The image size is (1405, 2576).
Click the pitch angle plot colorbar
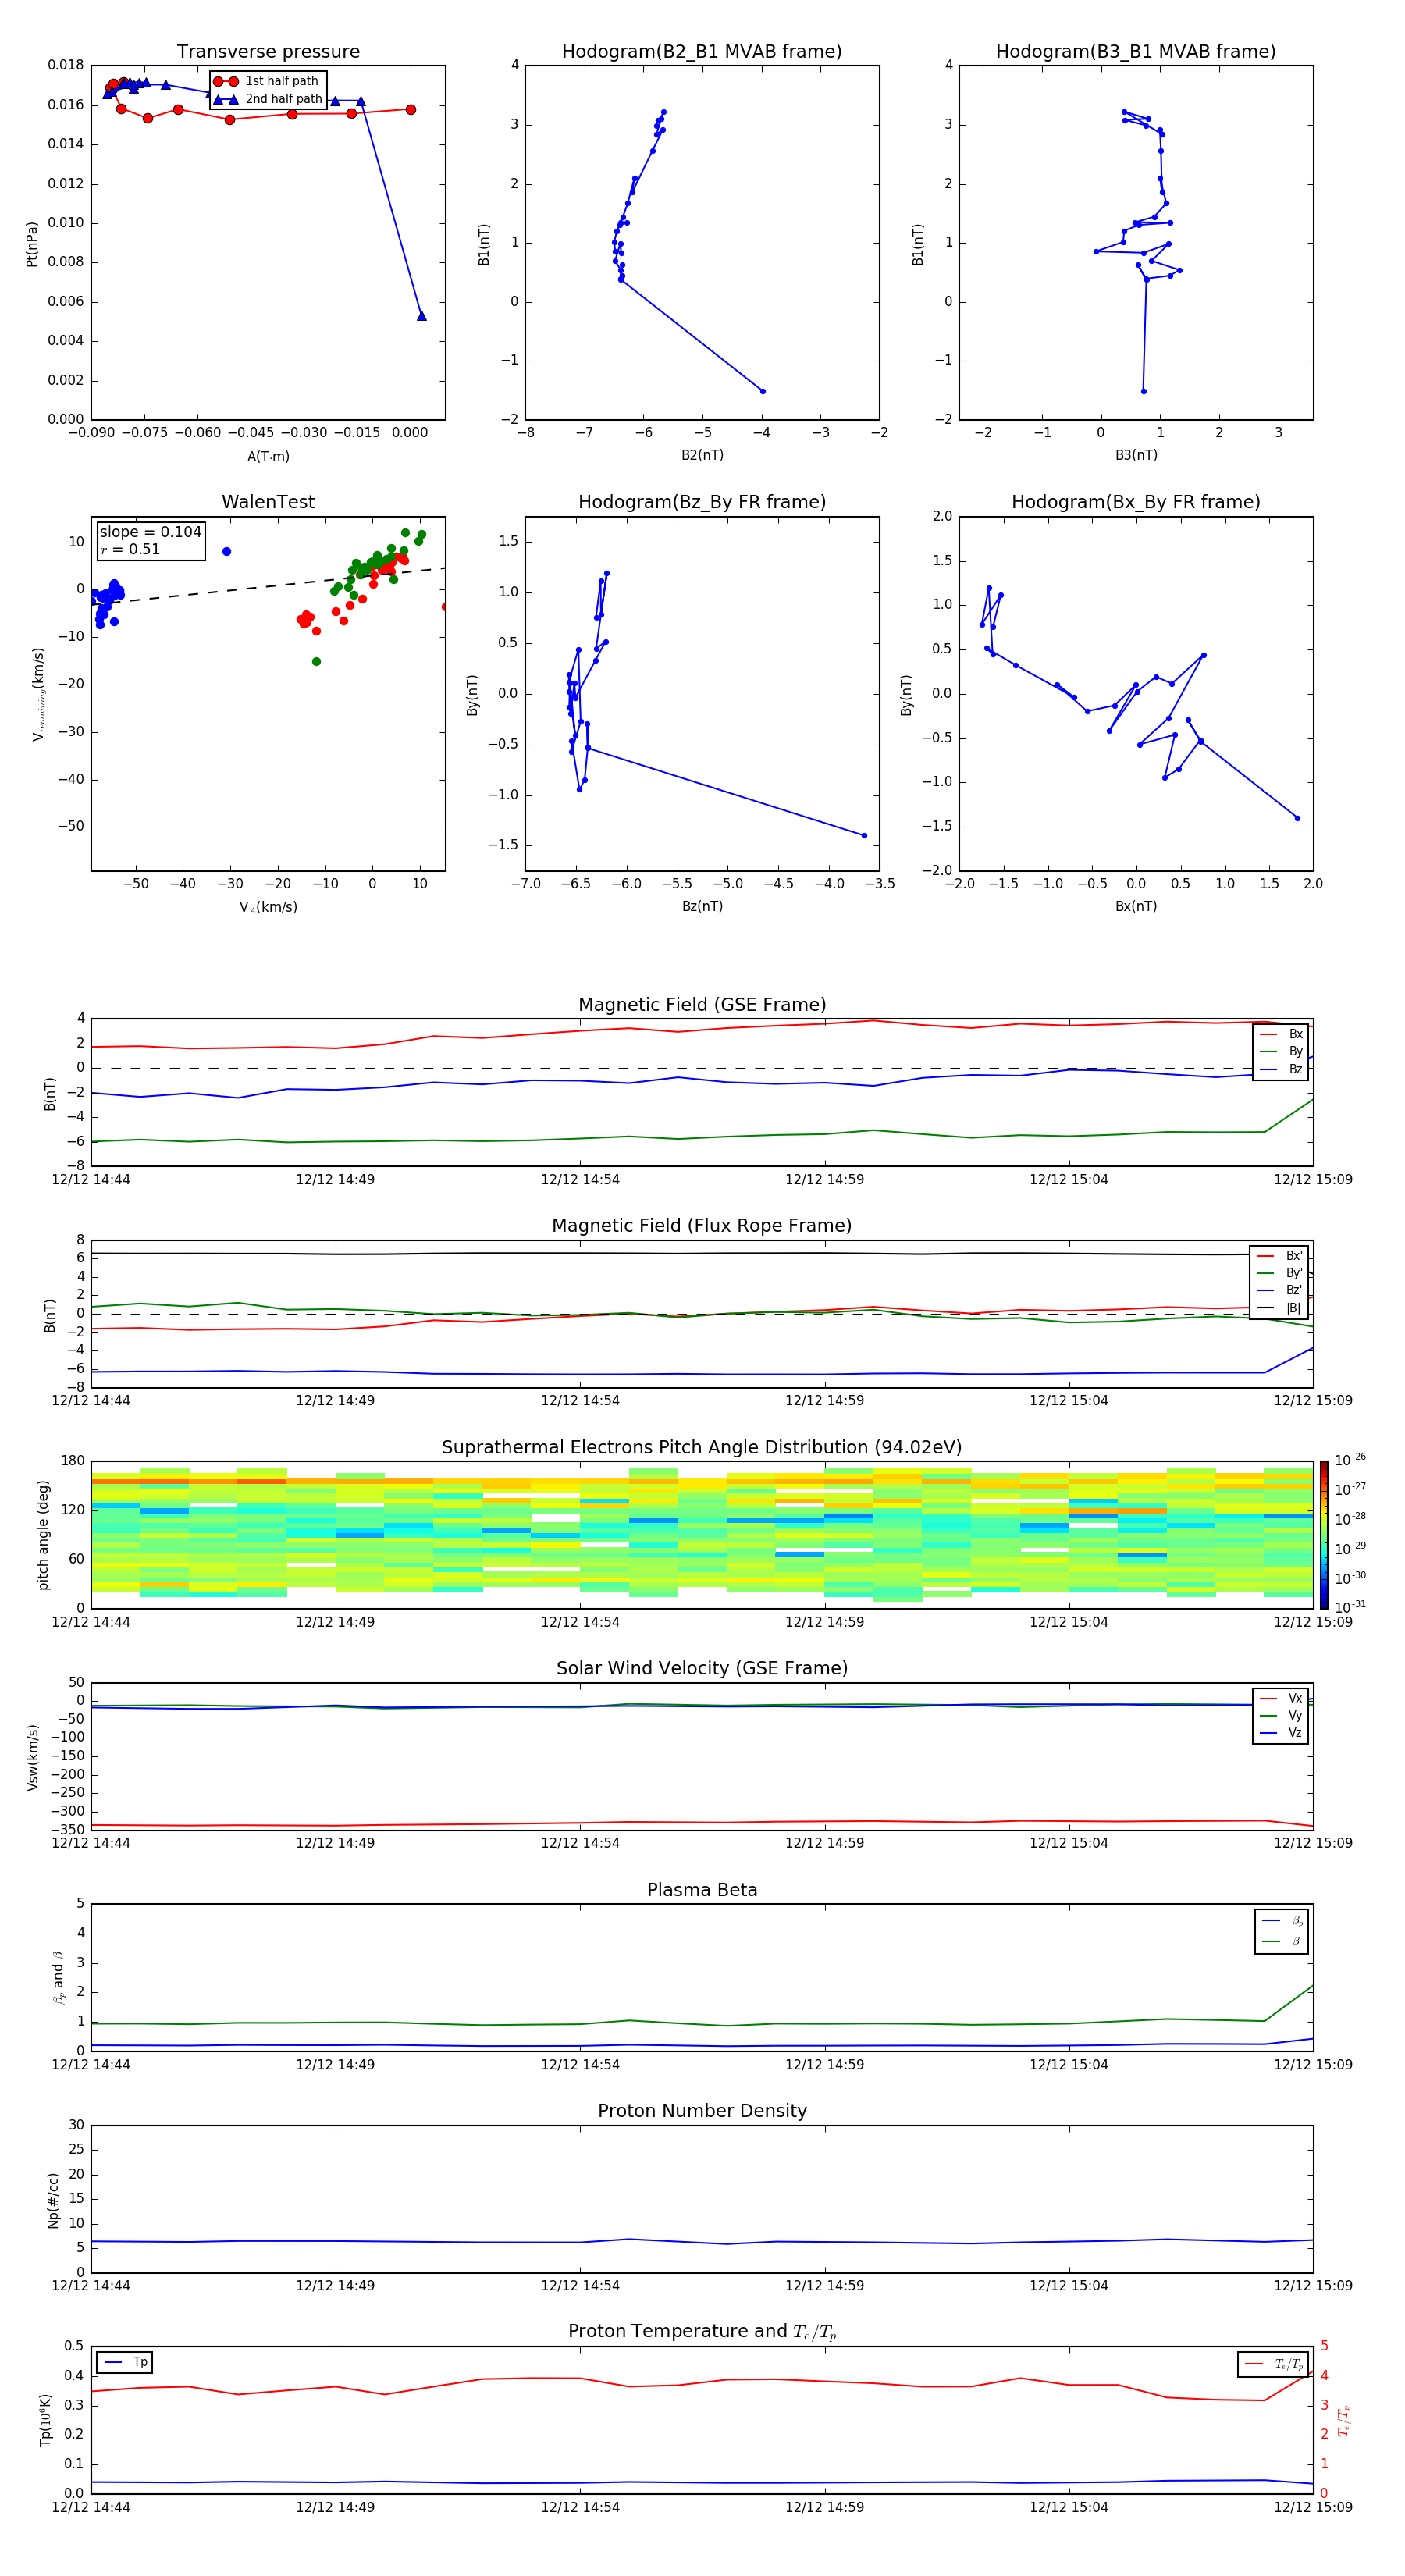pyautogui.click(x=1324, y=1535)
